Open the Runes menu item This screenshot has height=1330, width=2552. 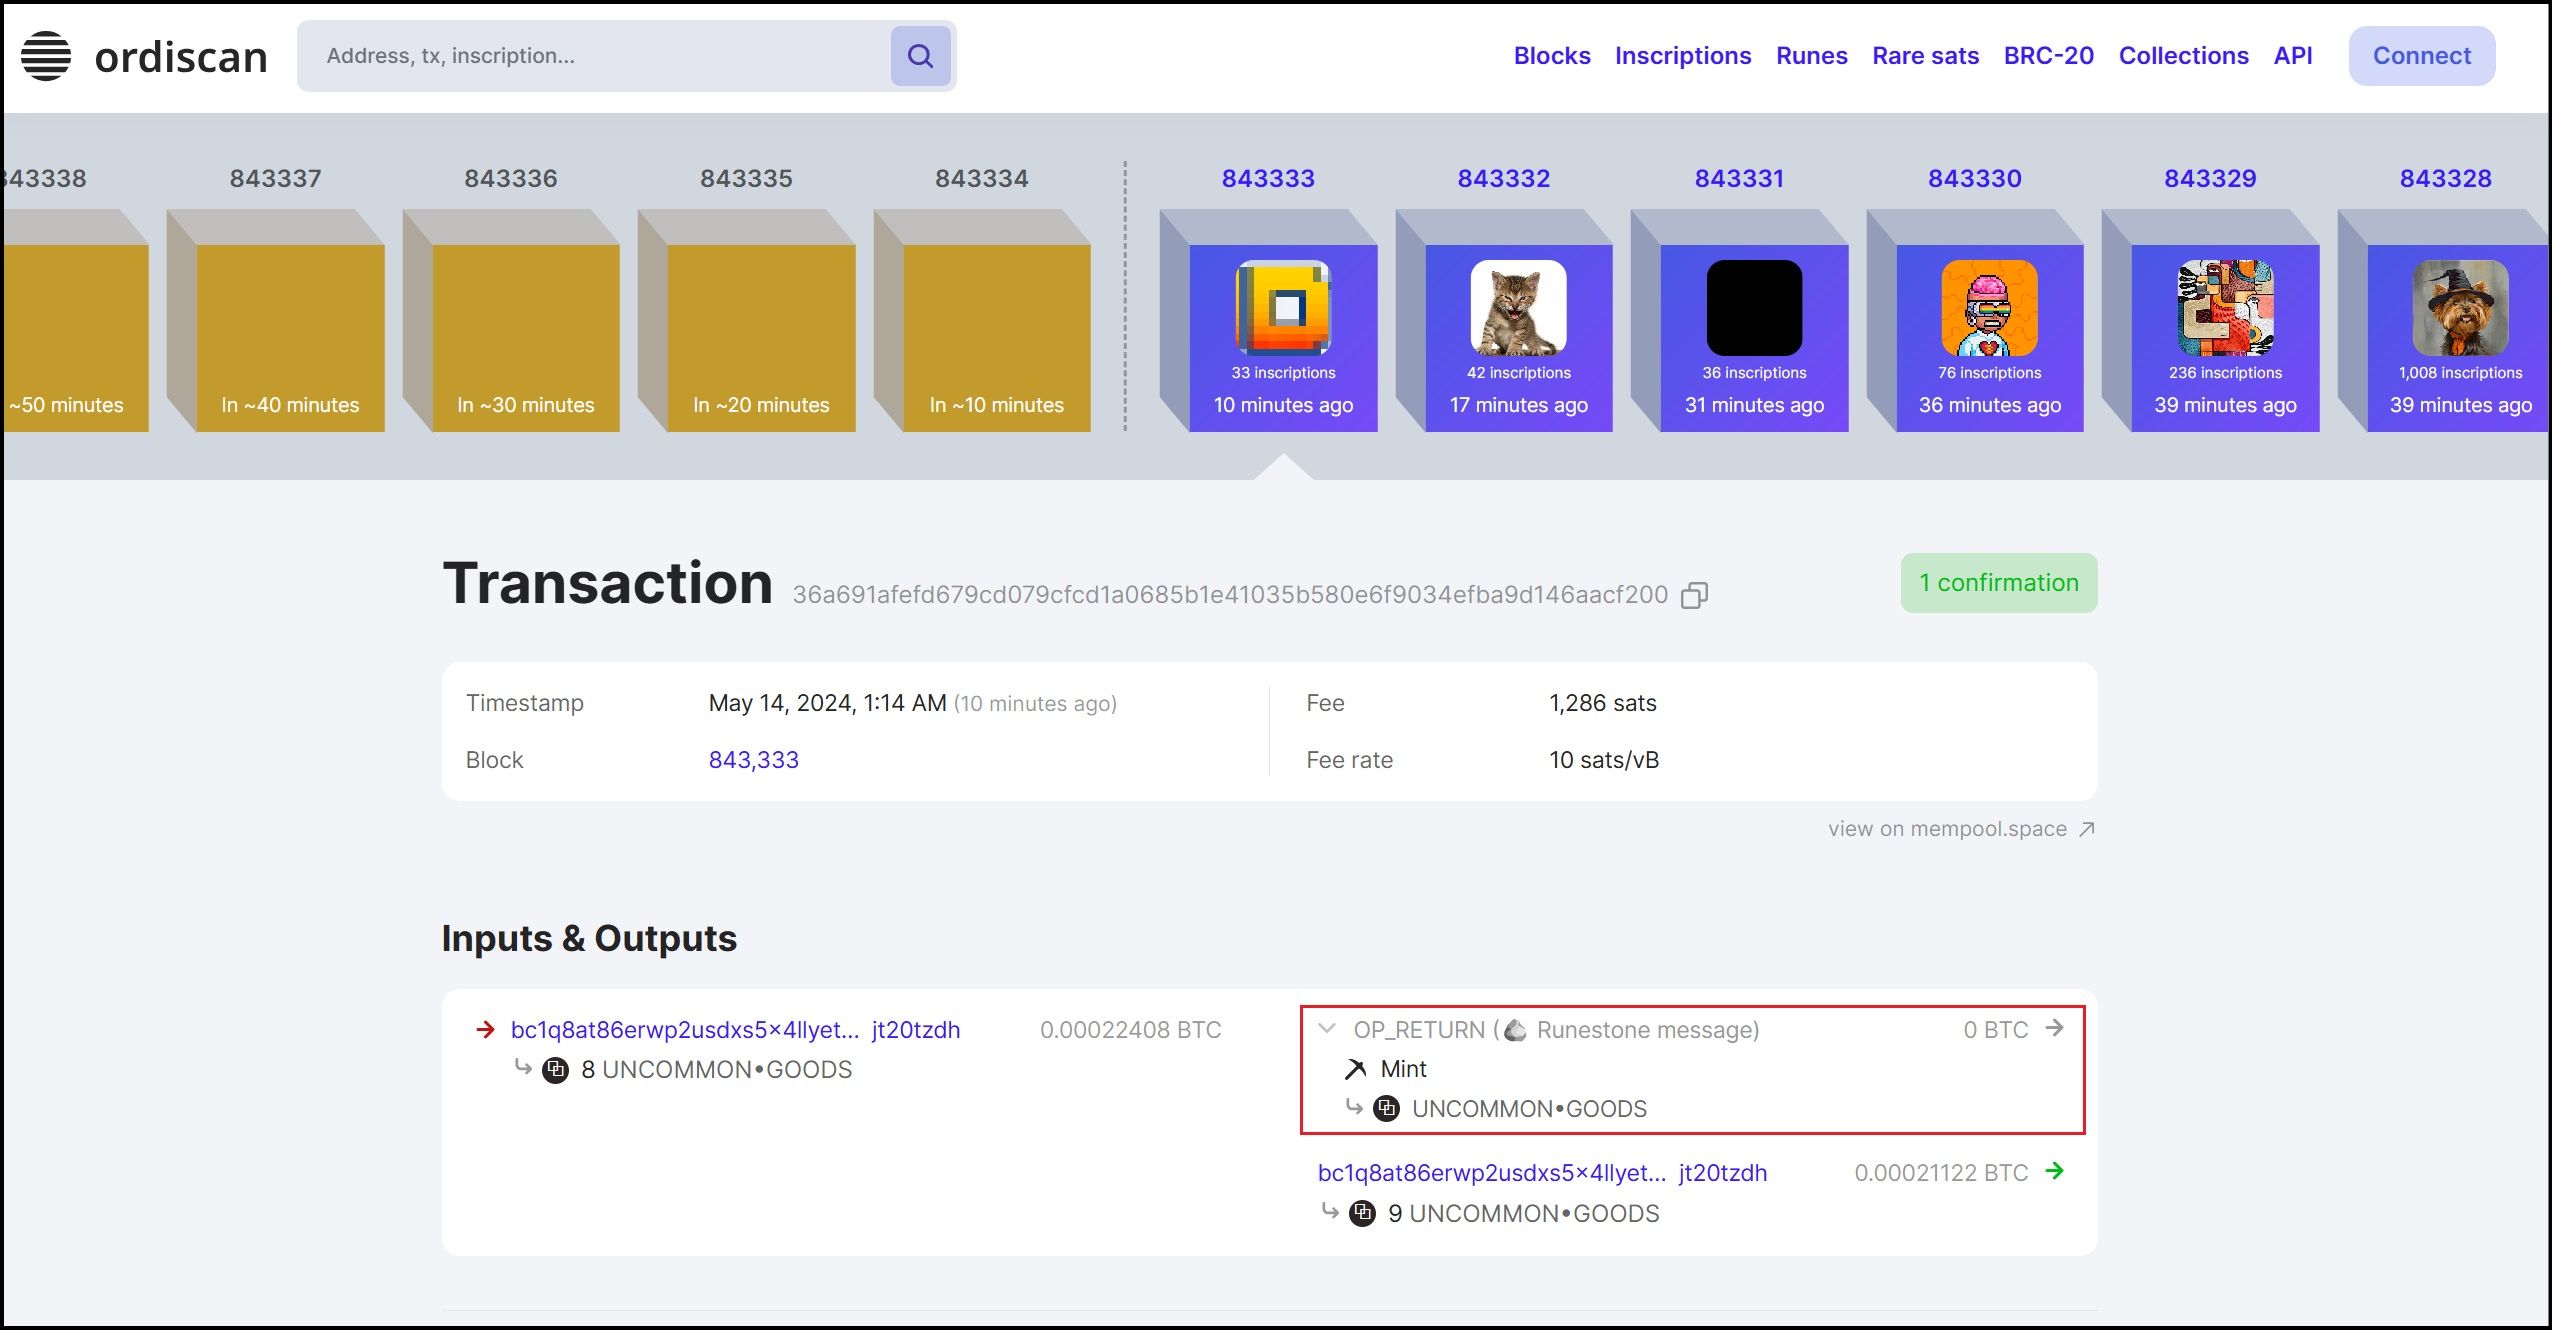(1811, 56)
